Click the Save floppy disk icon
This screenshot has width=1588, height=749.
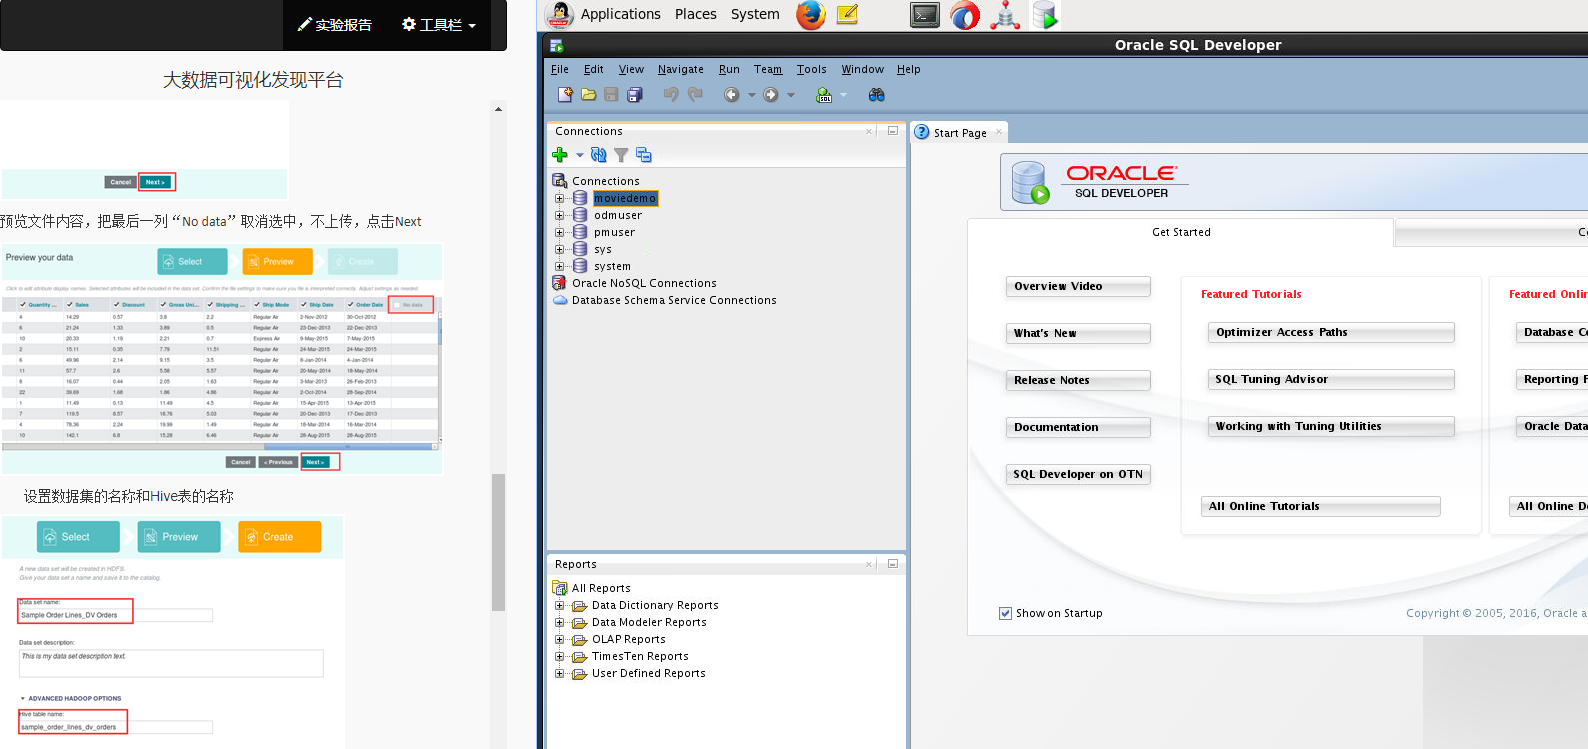point(611,94)
